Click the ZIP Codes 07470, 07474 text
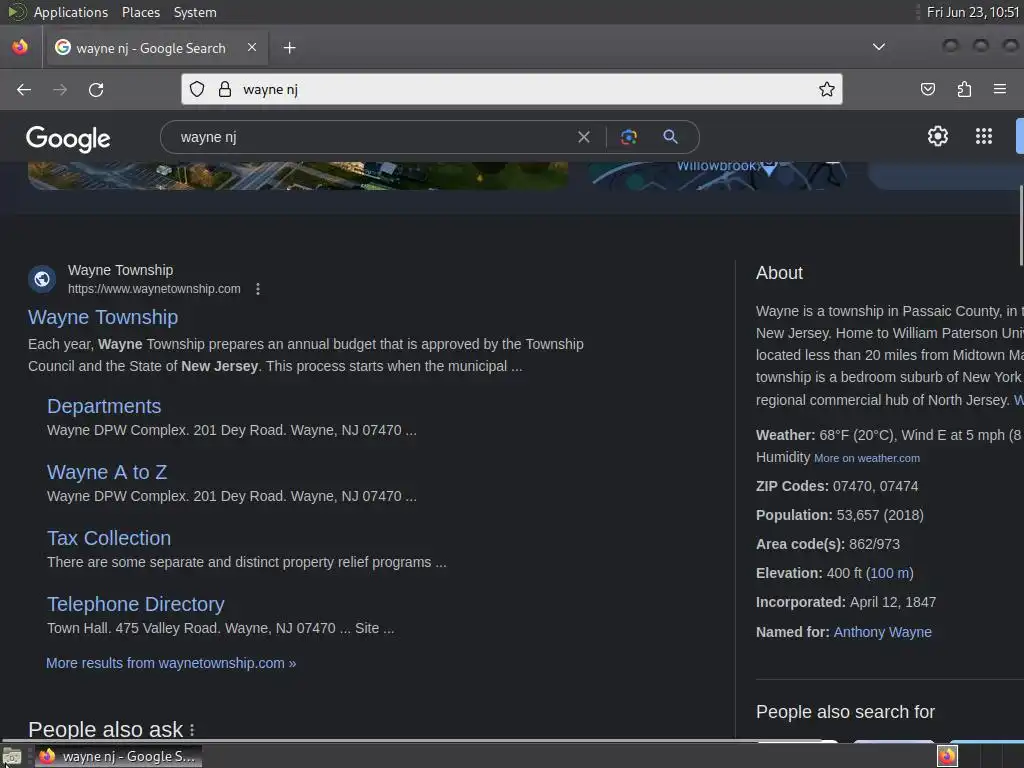The width and height of the screenshot is (1024, 768). 837,486
